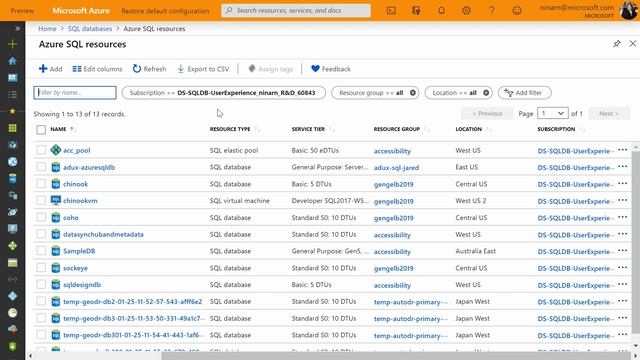
Task: Select all rows with the header checkbox
Action: click(x=41, y=130)
